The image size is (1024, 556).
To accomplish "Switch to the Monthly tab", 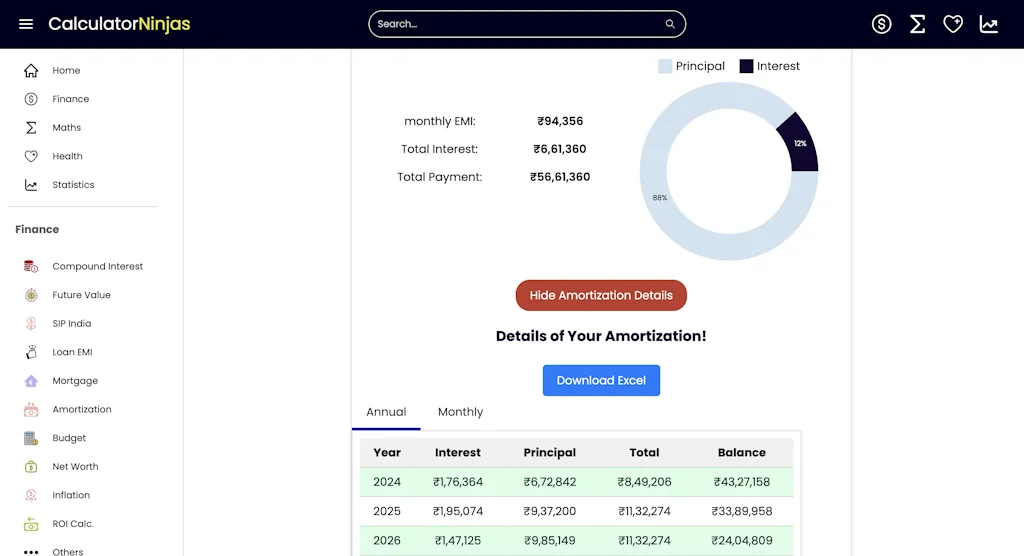I will (x=460, y=412).
